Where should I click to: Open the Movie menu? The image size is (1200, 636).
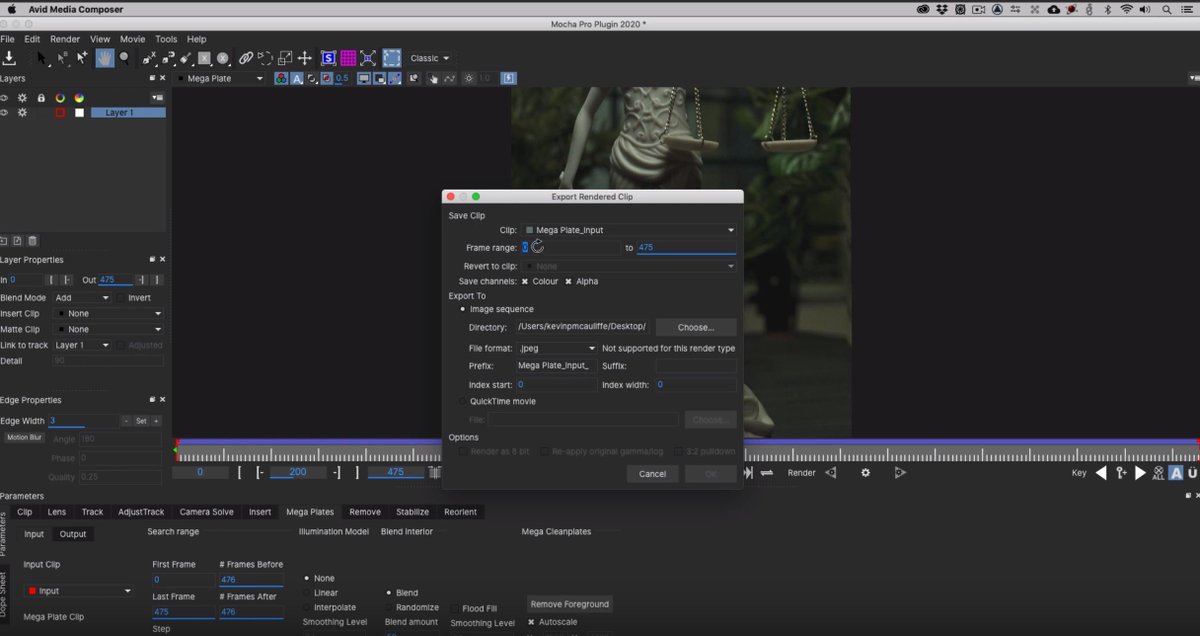(x=132, y=39)
